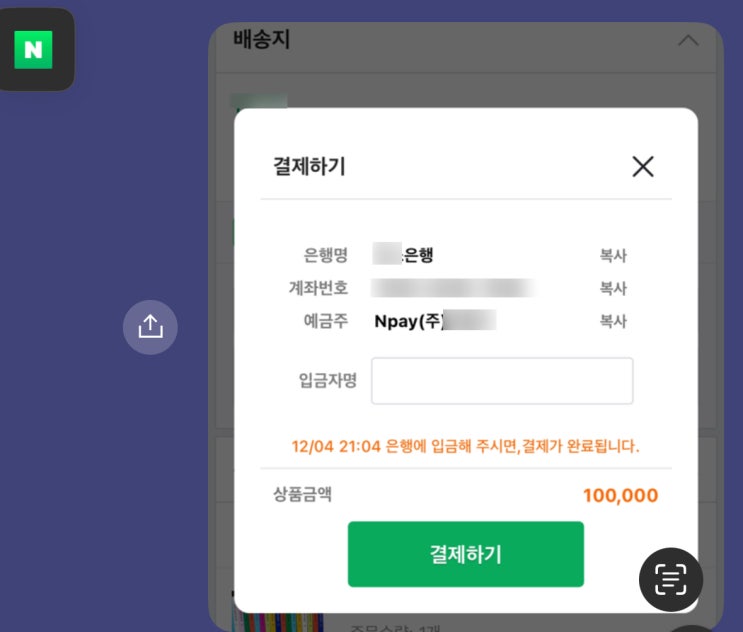The height and width of the screenshot is (632, 743).
Task: Close the 결제하기 dialog with X
Action: click(643, 167)
